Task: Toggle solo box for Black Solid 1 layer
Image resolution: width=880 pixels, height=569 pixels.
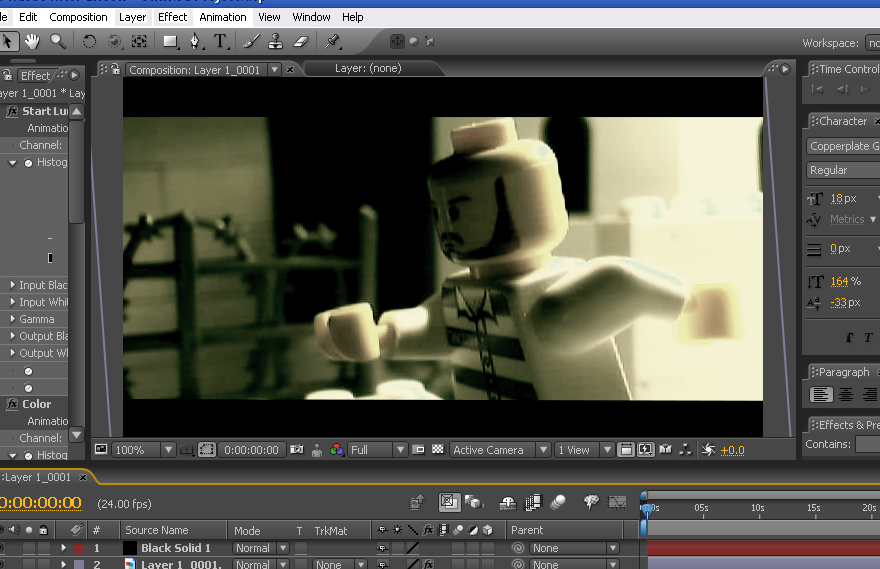Action: click(x=29, y=548)
